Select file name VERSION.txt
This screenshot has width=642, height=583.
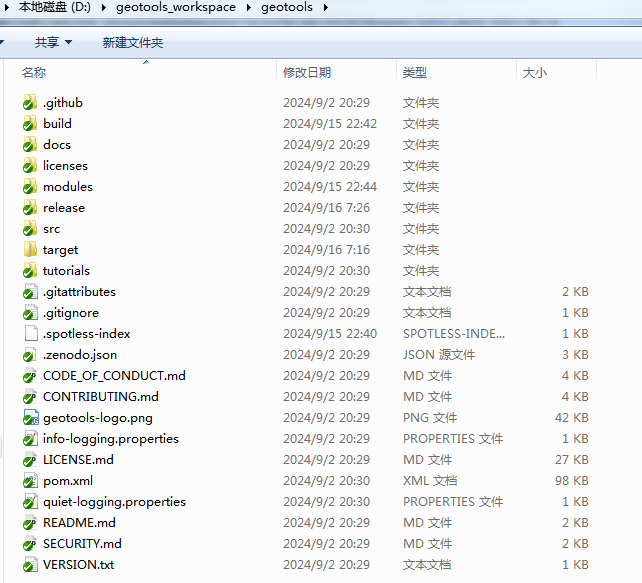pyautogui.click(x=78, y=565)
